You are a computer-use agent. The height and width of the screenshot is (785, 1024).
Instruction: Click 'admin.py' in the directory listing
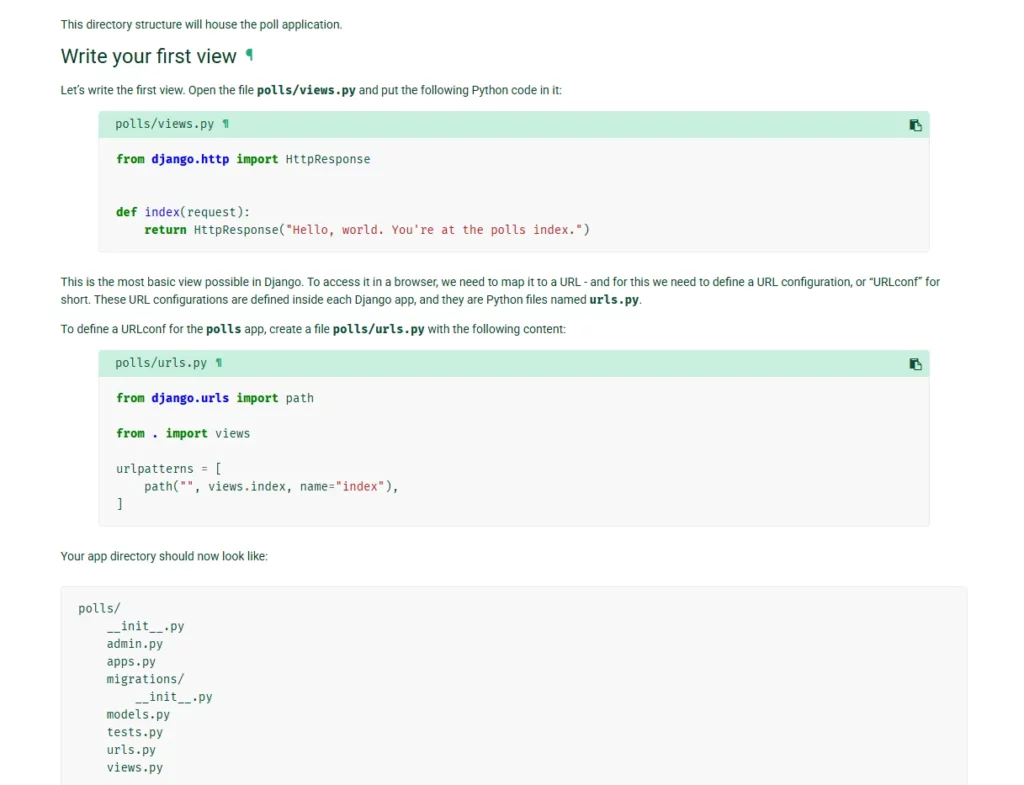tap(134, 644)
